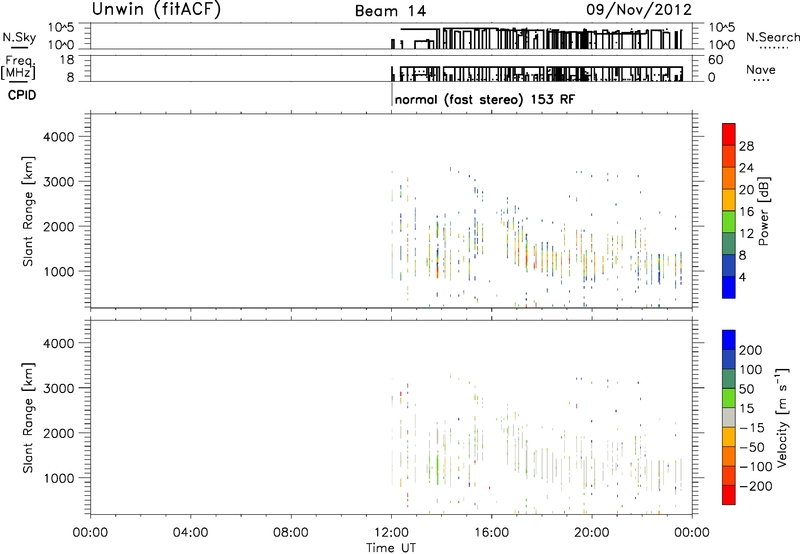Click the Velocity colorbar segment between -50 and -100
Screen dimensions: 800x554
pos(729,456)
